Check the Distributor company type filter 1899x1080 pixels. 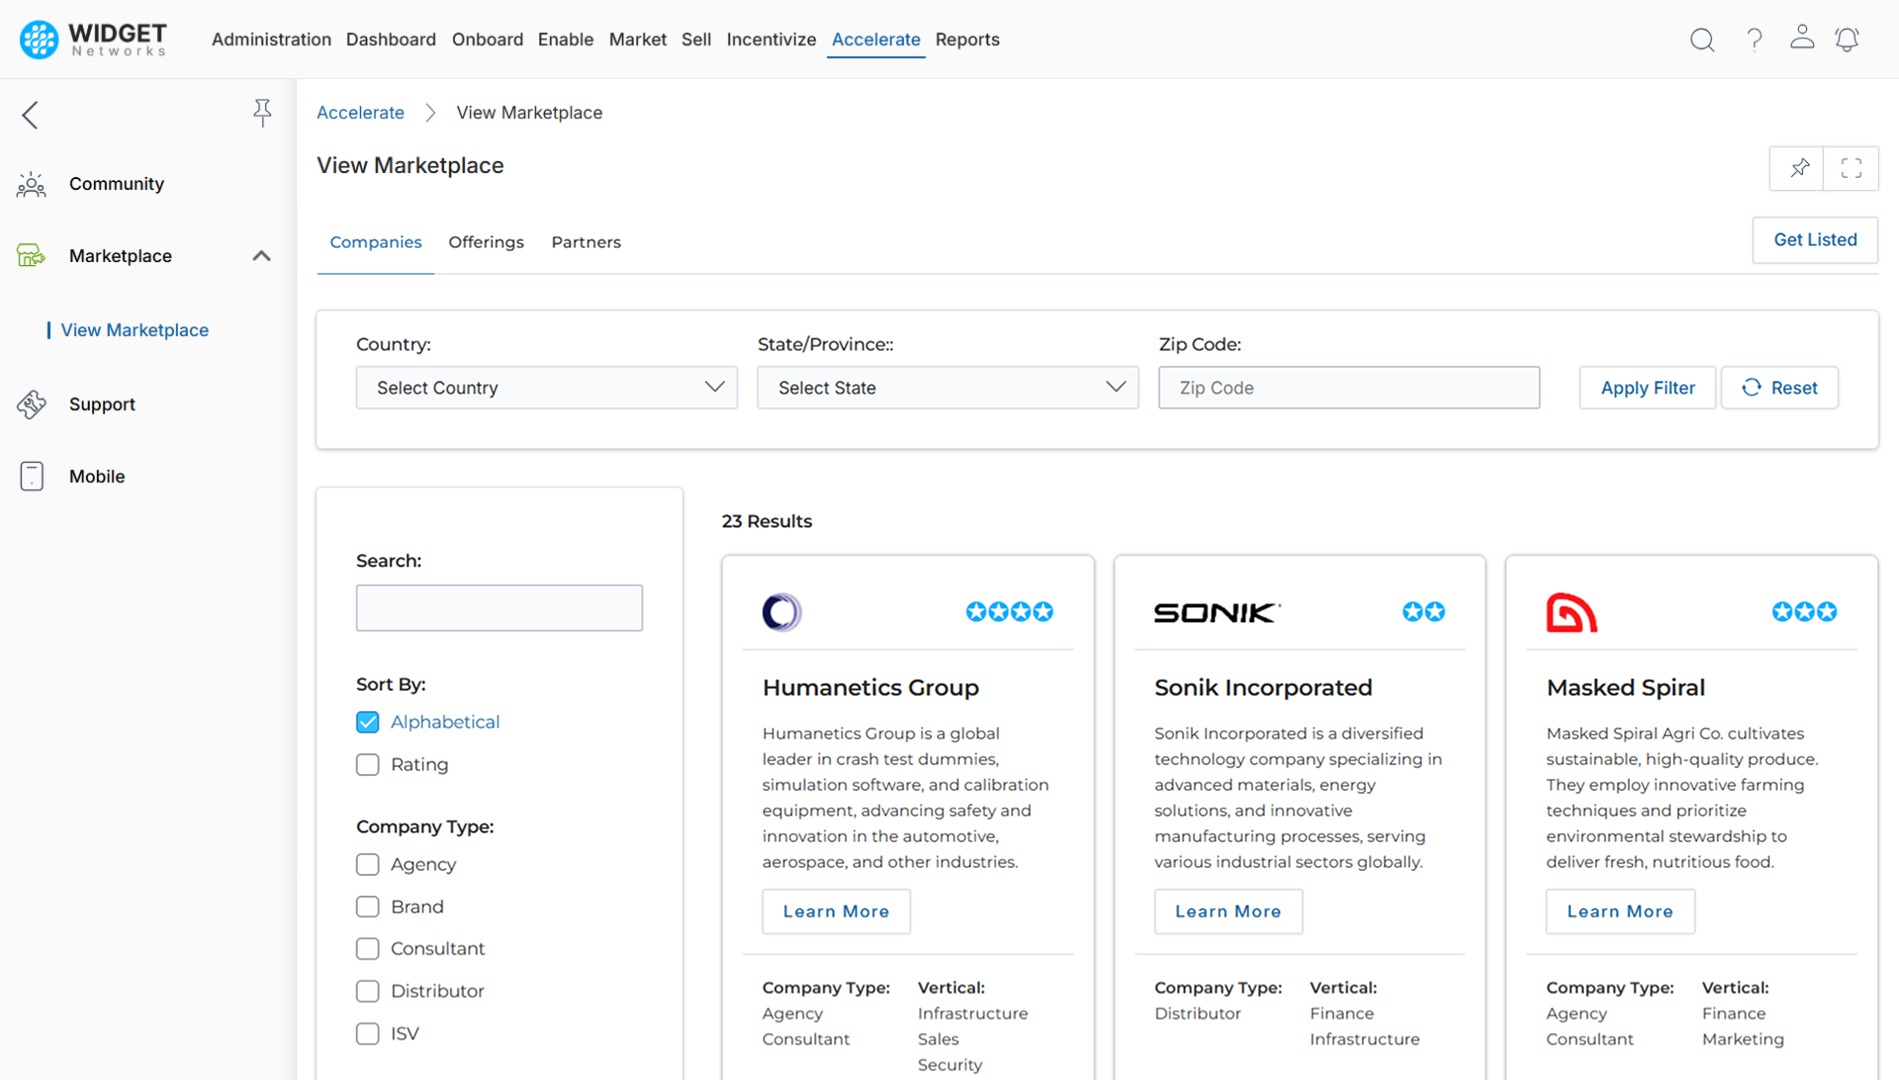(367, 991)
